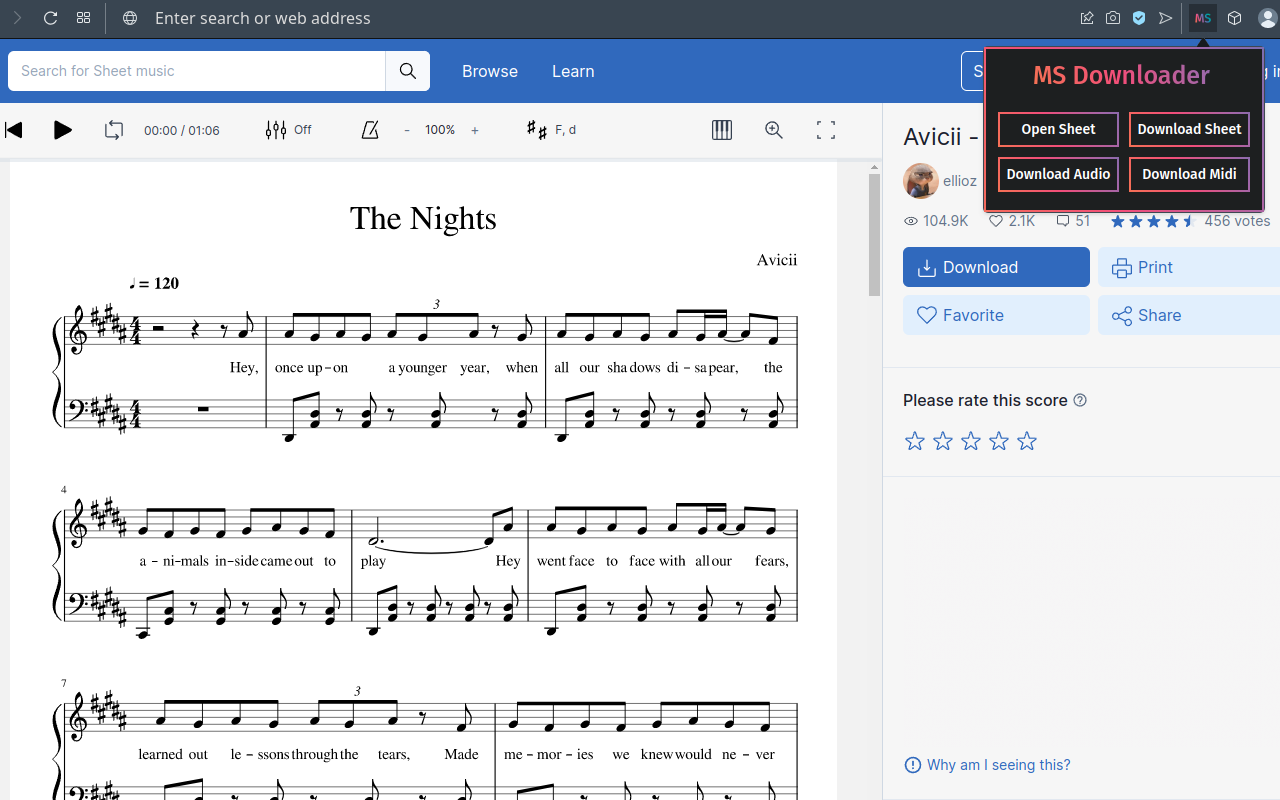Screen dimensions: 1280x800
Task: Open the MS Downloader browser extension
Action: pos(1202,18)
